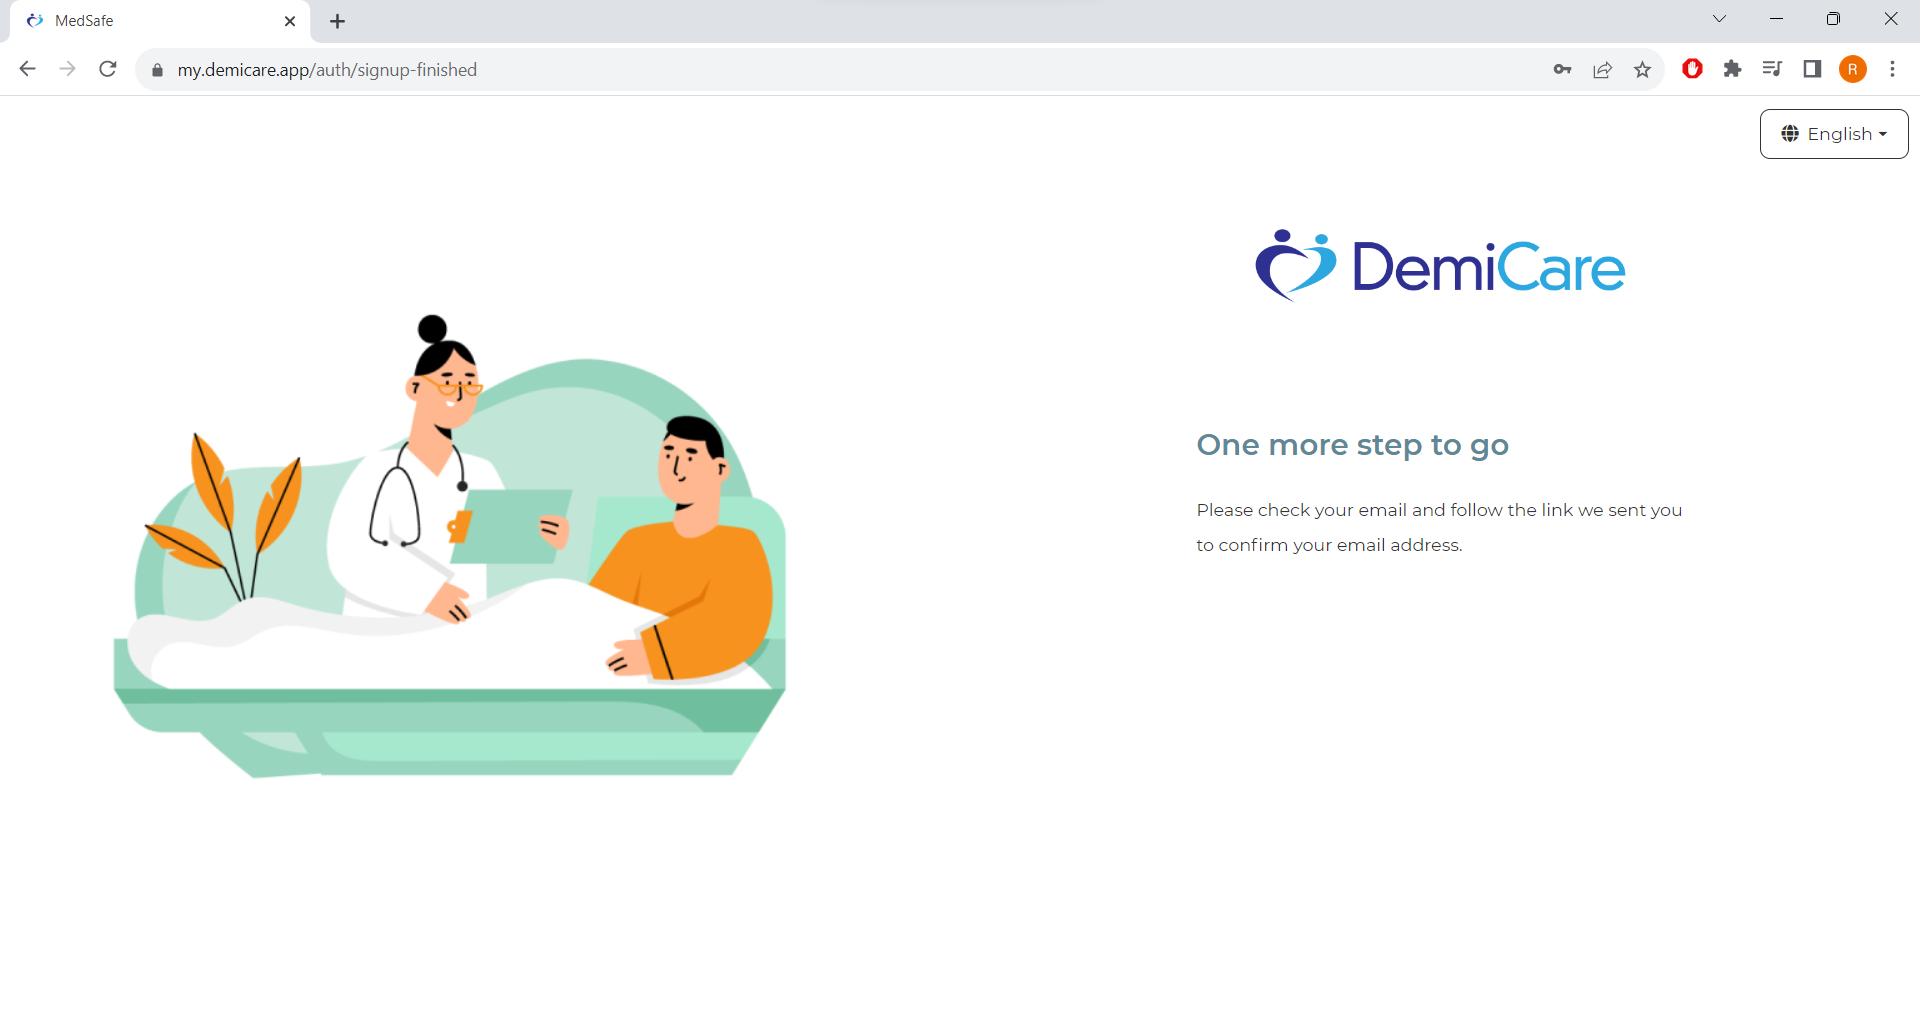Image resolution: width=1920 pixels, height=1018 pixels.
Task: Share this page icon
Action: pyautogui.click(x=1602, y=69)
